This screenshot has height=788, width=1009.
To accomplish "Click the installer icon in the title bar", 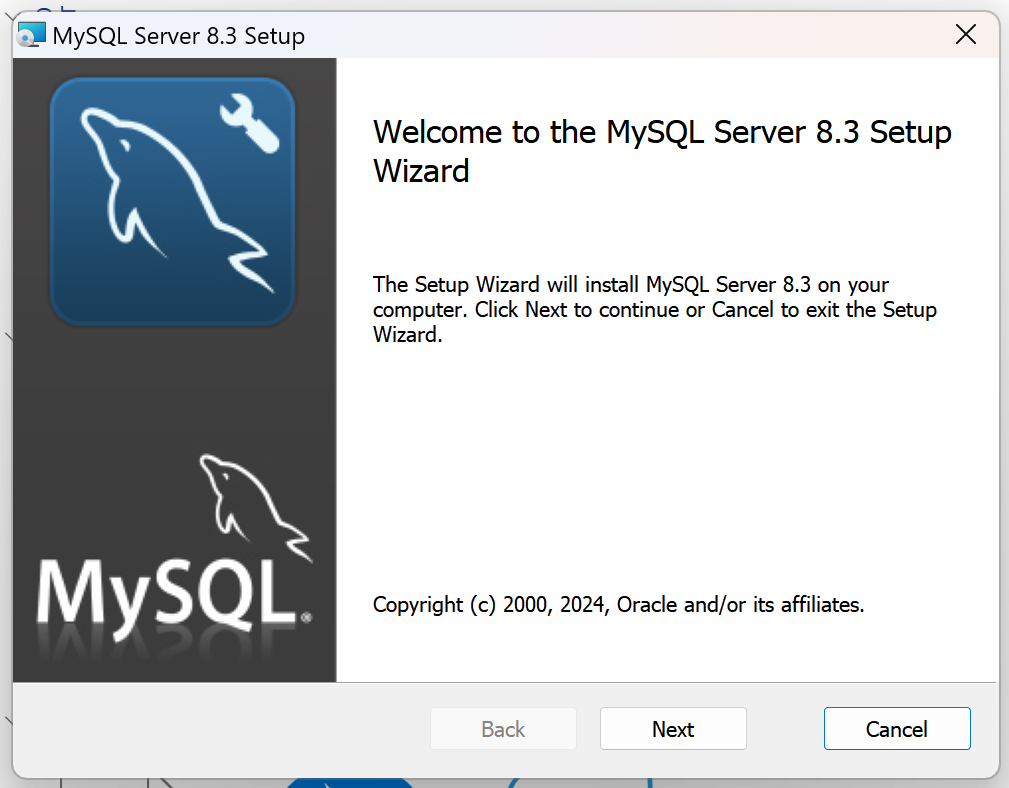I will coord(32,35).
